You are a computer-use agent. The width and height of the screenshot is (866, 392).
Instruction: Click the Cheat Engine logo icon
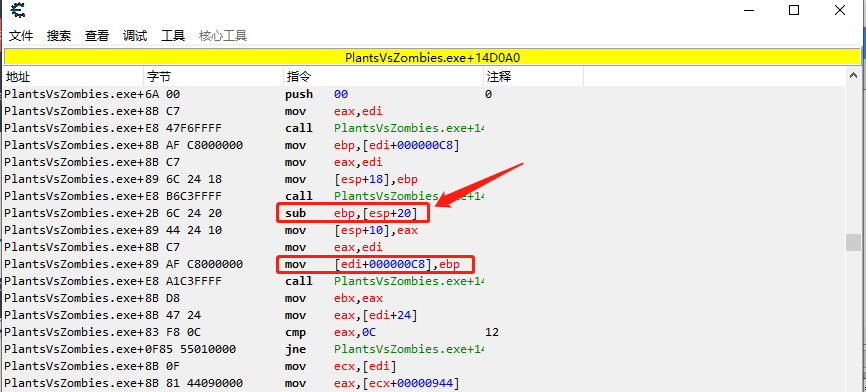tap(18, 10)
